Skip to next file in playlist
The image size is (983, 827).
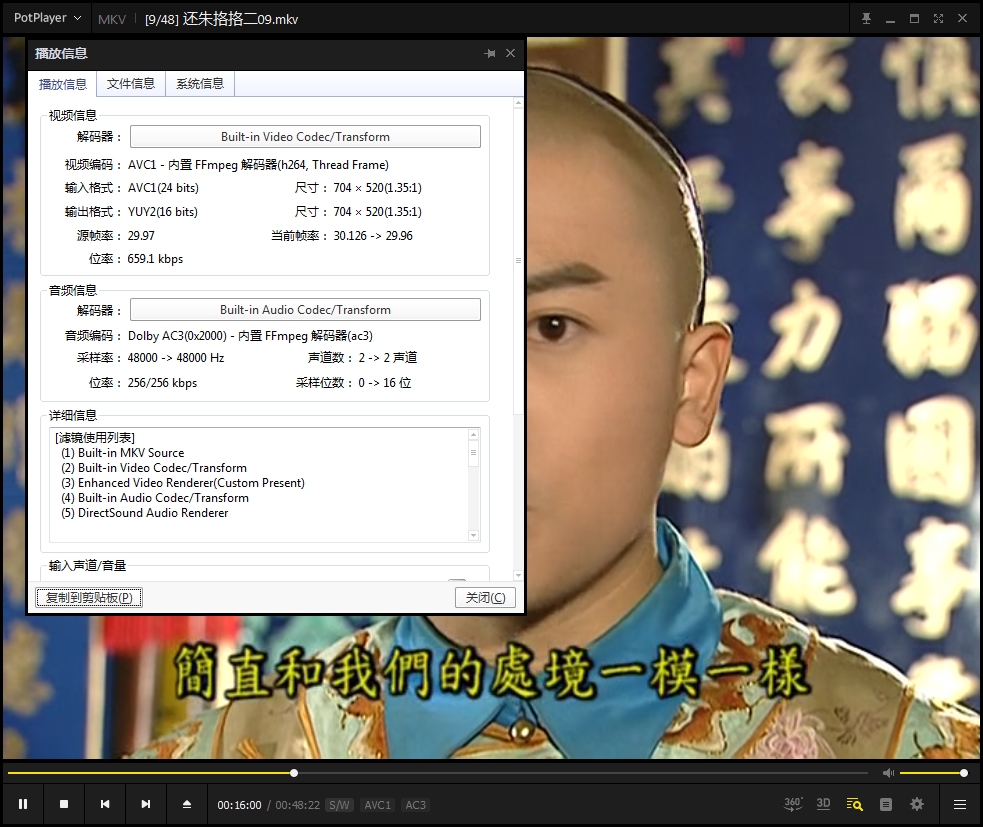coord(145,804)
